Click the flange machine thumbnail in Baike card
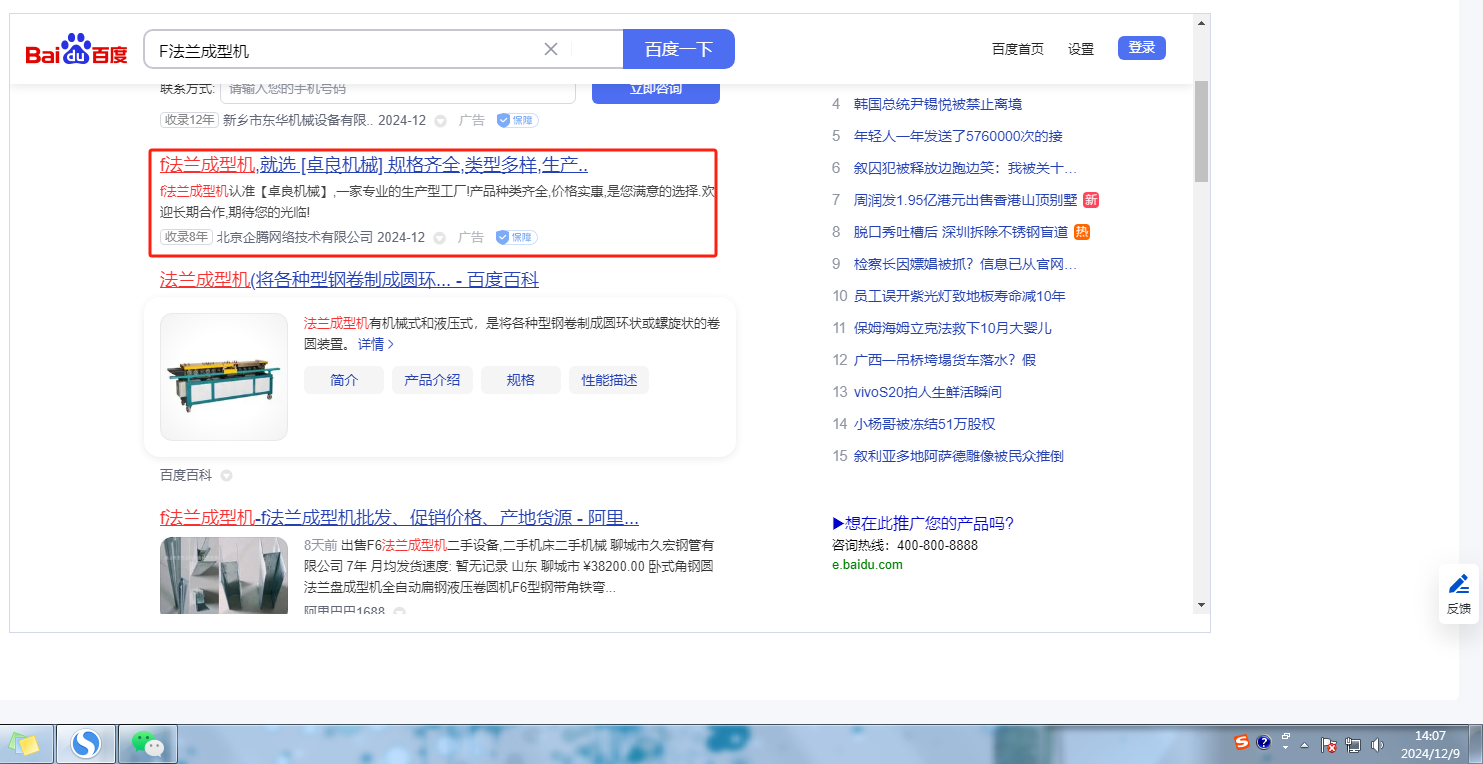The width and height of the screenshot is (1483, 764). pos(224,377)
